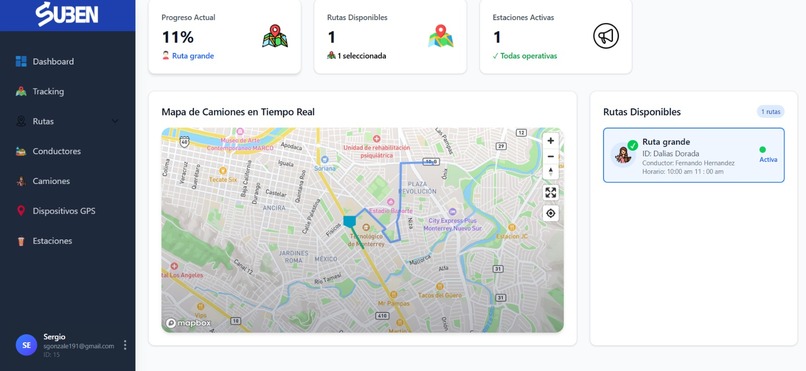Viewport: 806px width, 371px height.
Task: Click the map icon in Rutas Disponibles card
Action: coord(441,36)
